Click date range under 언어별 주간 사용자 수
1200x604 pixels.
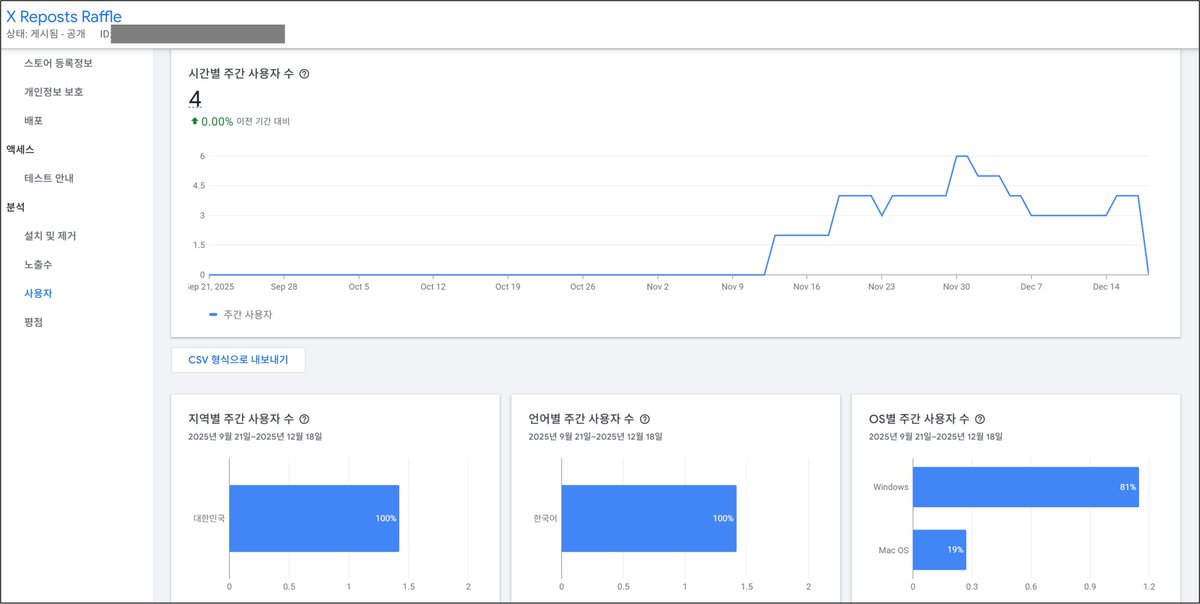coord(596,437)
